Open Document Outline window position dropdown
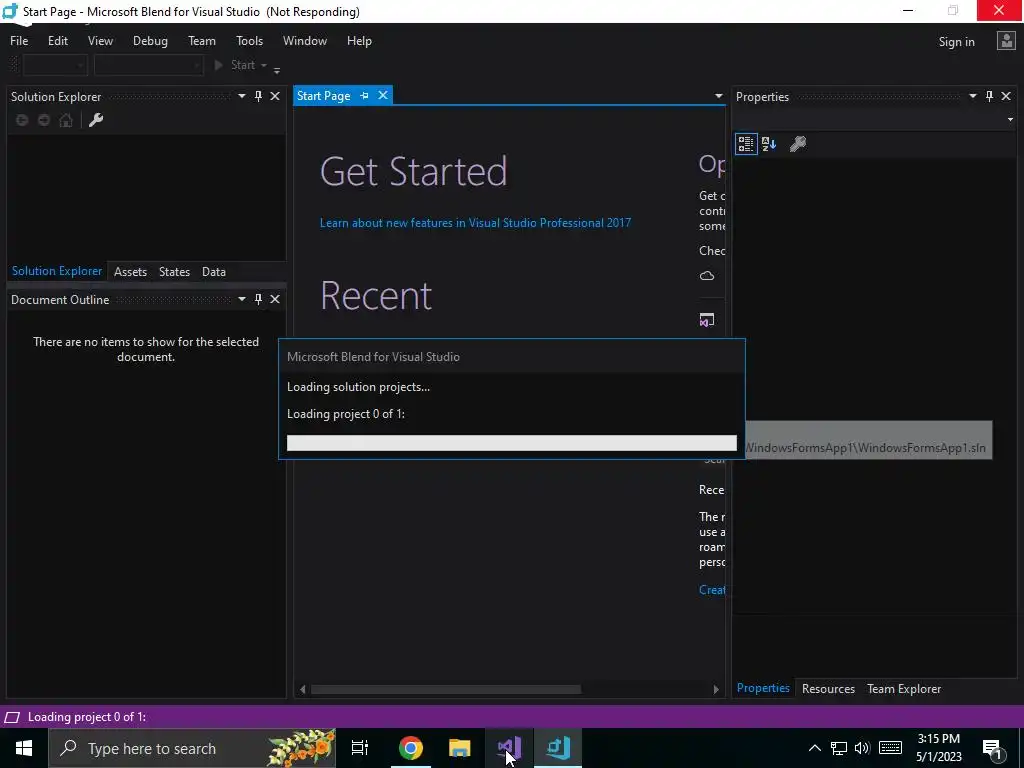The width and height of the screenshot is (1024, 768). tap(242, 299)
